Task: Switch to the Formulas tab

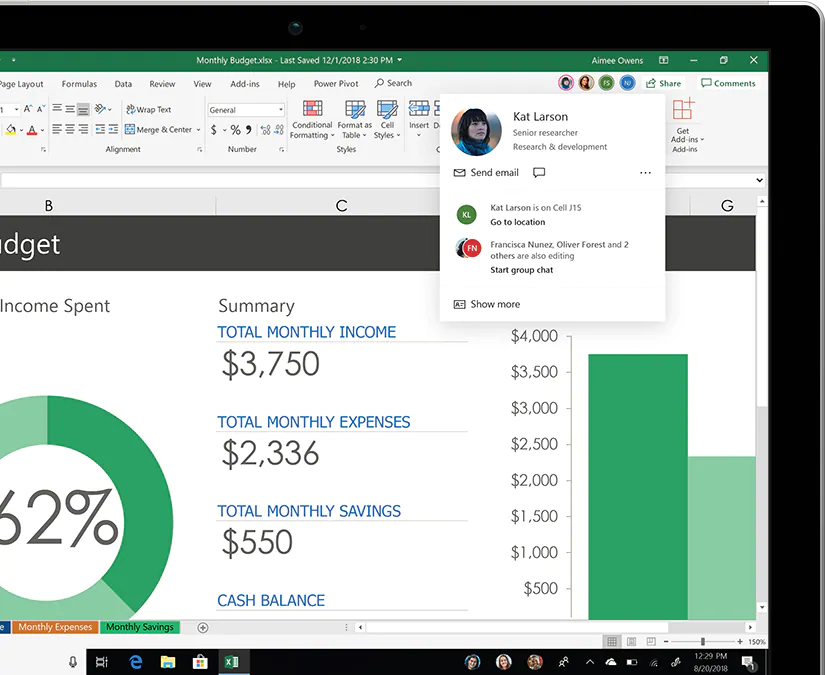Action: pyautogui.click(x=79, y=84)
